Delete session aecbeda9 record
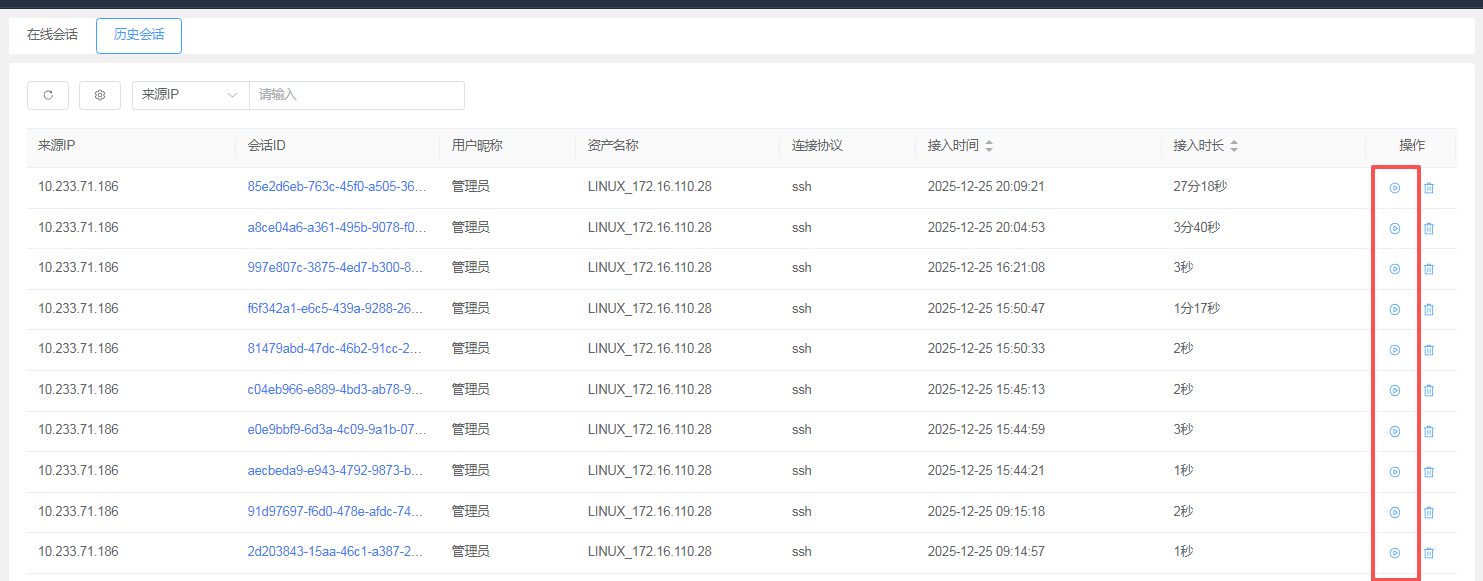 coord(1429,472)
